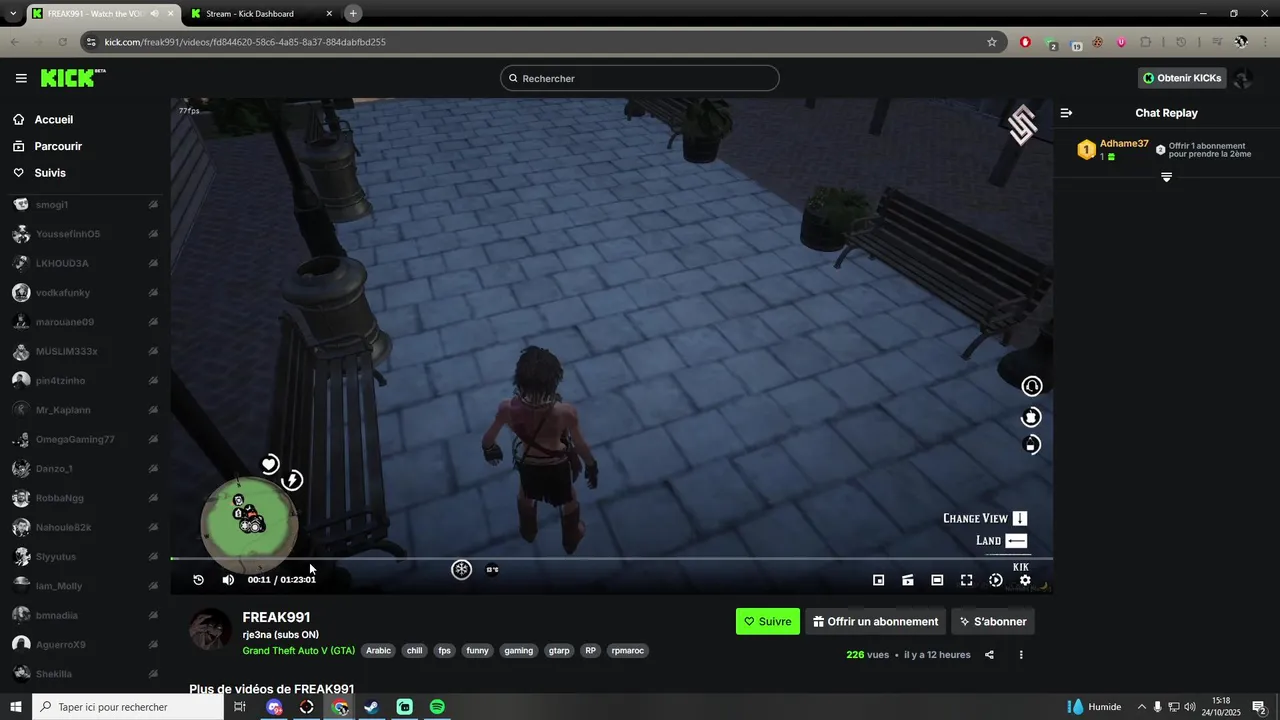Select the chill tag
This screenshot has width=1280, height=720.
tap(415, 650)
